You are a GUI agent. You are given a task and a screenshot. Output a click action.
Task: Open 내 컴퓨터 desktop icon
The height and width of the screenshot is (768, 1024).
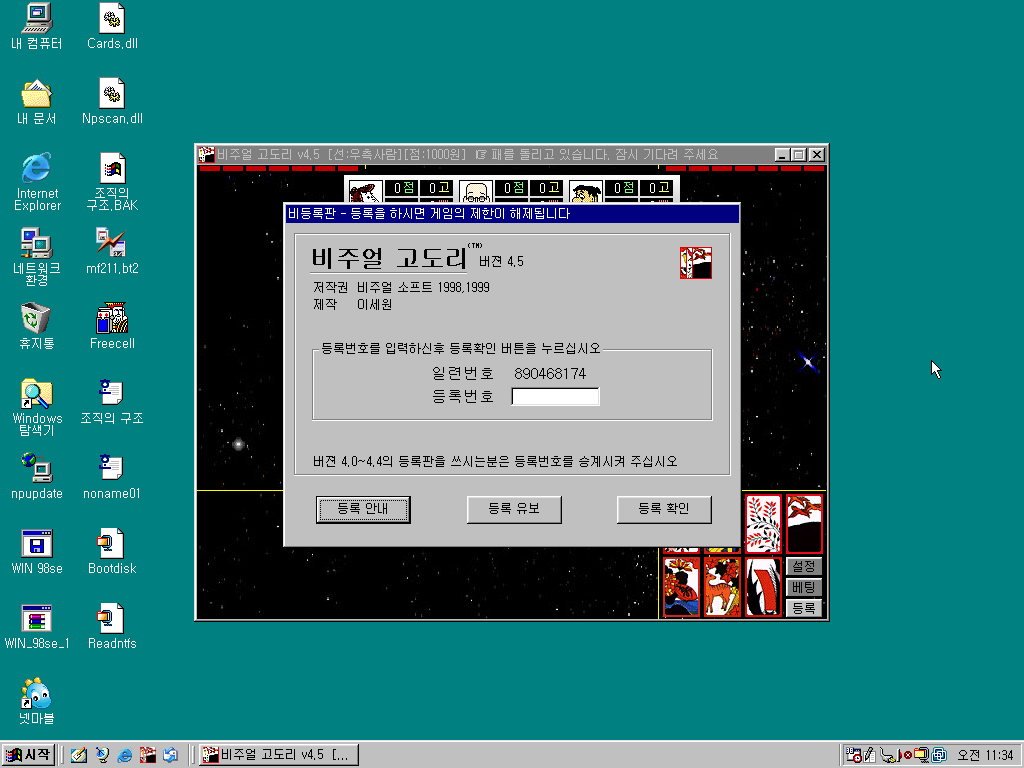click(37, 27)
